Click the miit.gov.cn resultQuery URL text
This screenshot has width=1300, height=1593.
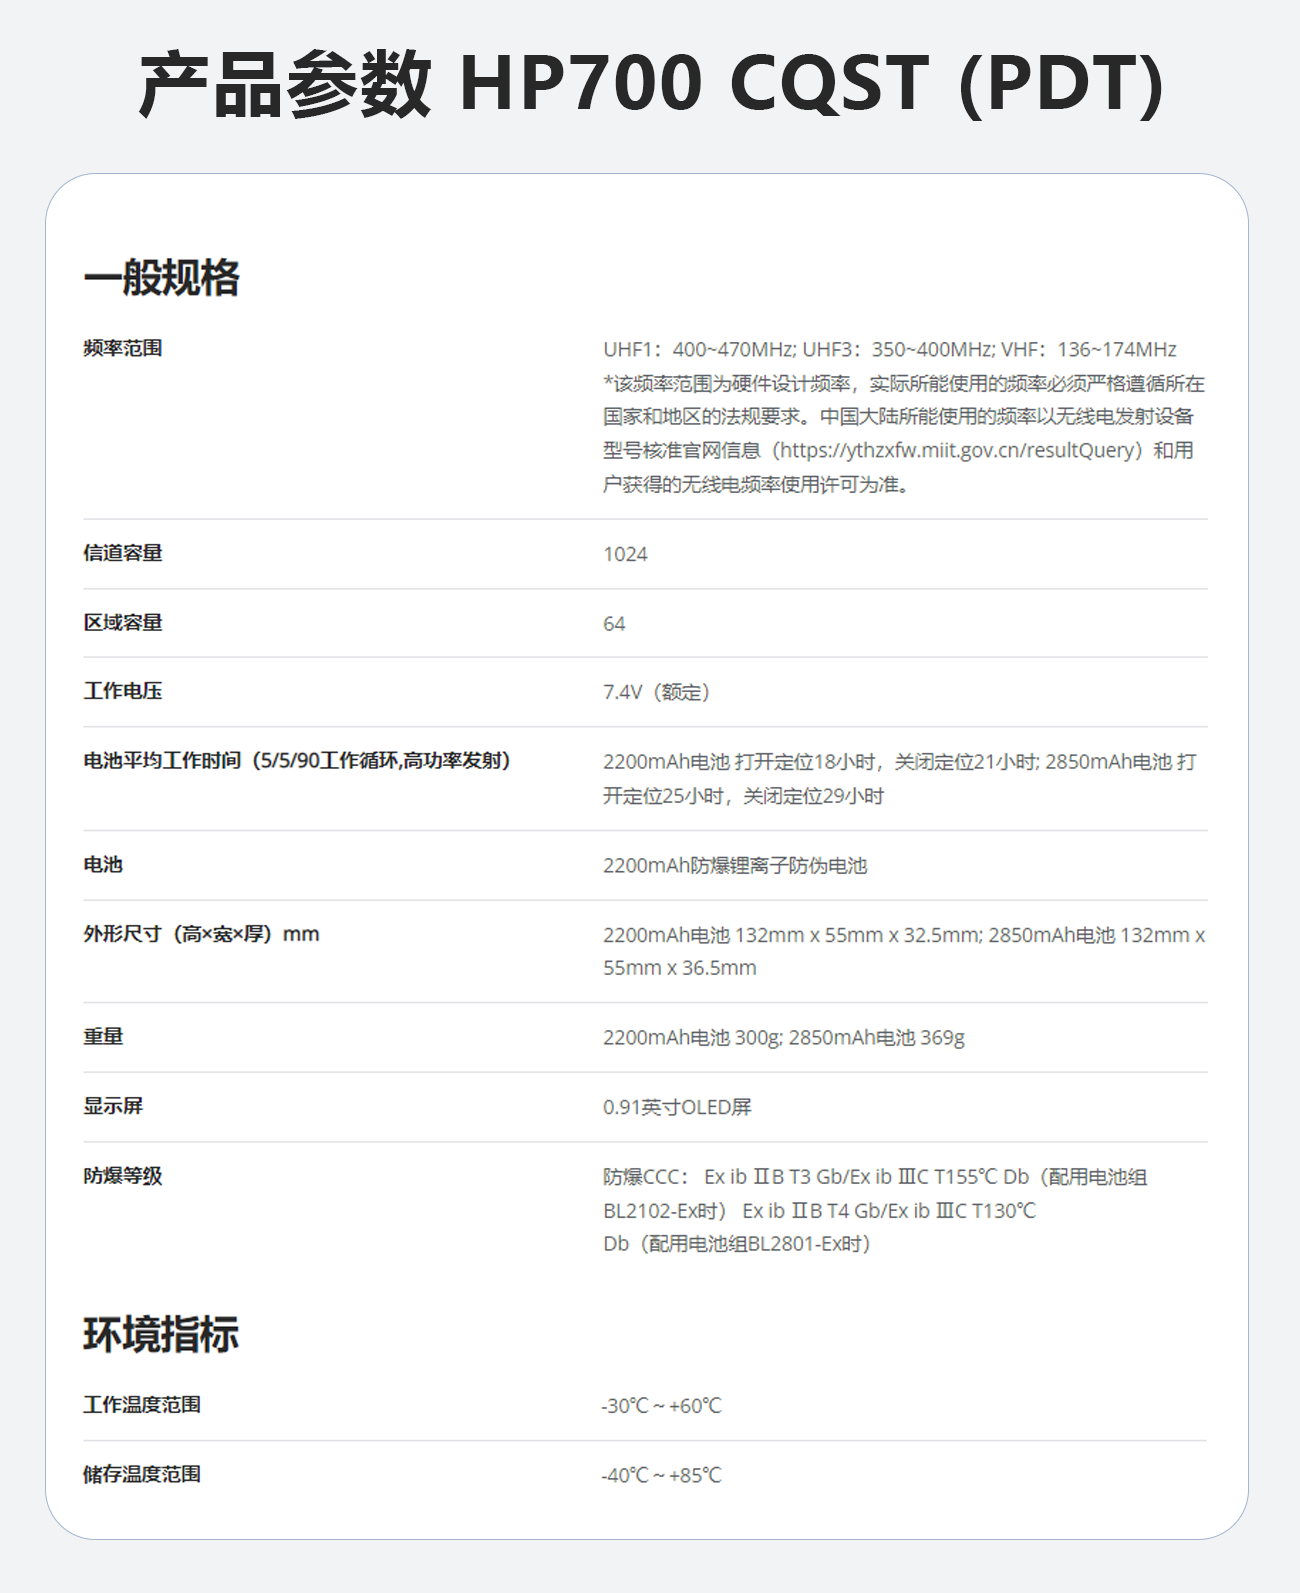[x=959, y=450]
